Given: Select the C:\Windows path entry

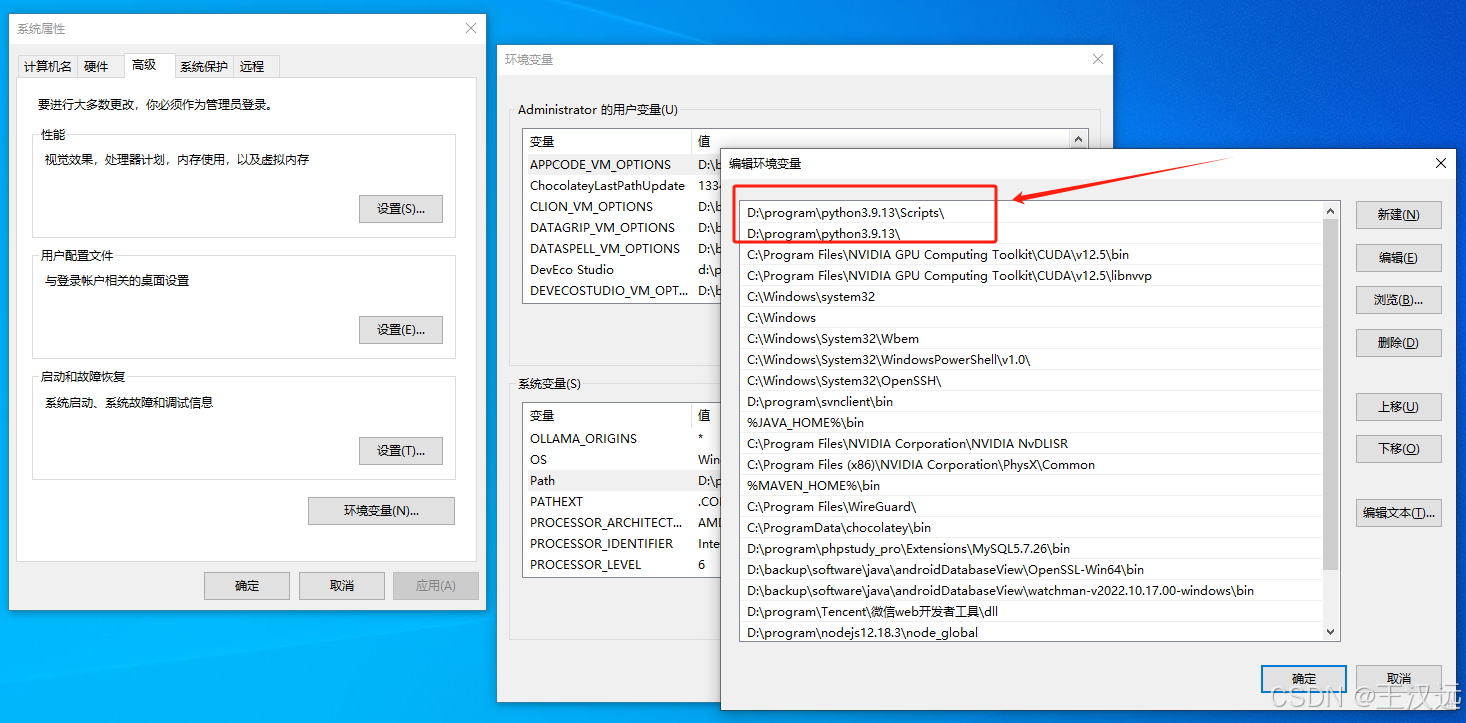Looking at the screenshot, I should click(1031, 318).
